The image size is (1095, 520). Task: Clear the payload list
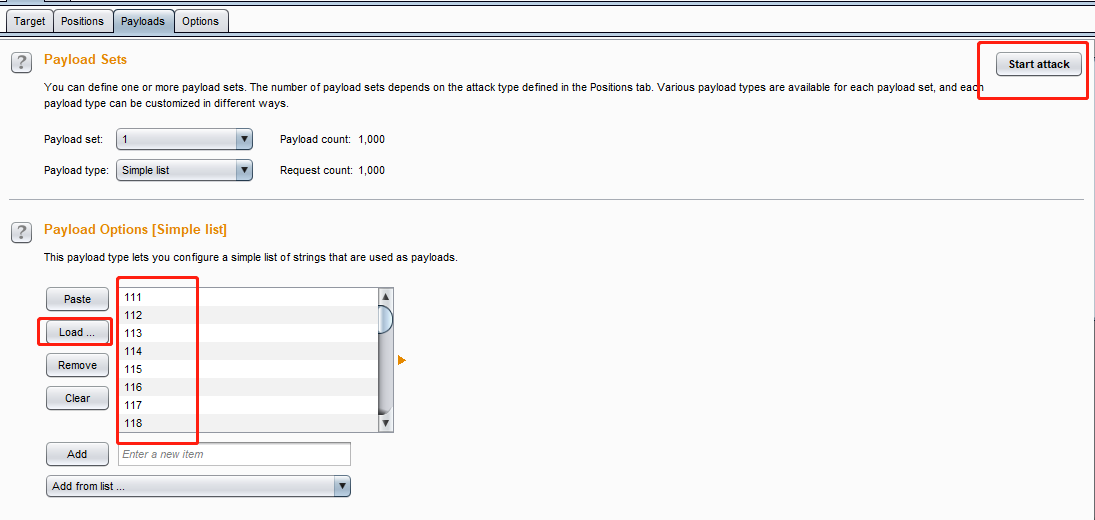tap(77, 398)
